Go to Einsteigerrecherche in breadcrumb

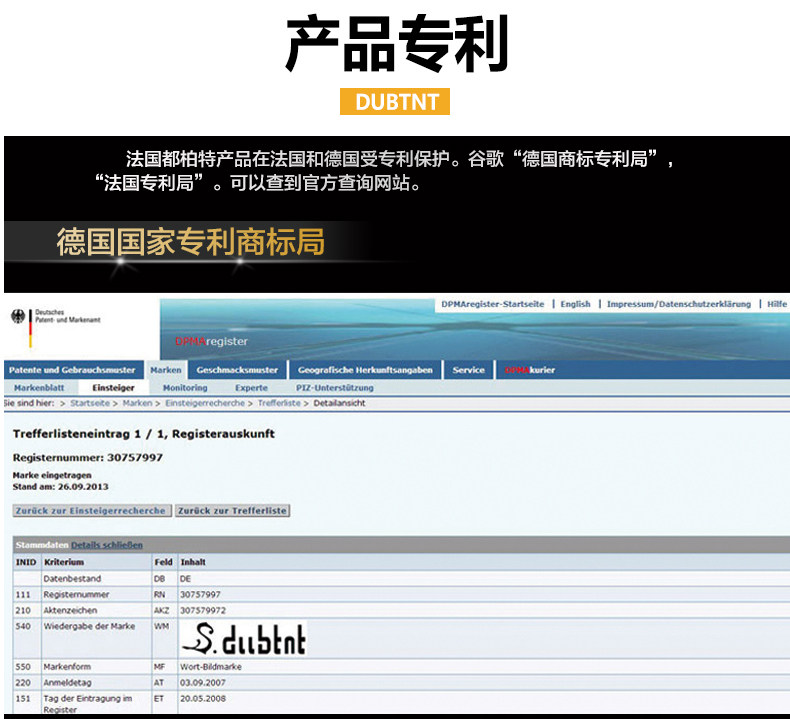pos(205,403)
